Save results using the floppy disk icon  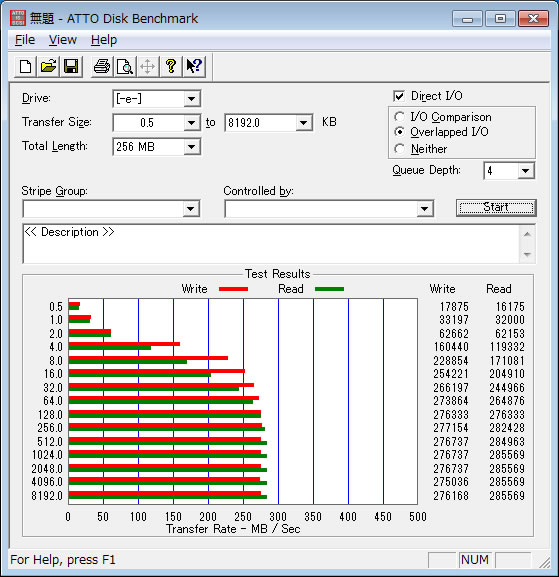[71, 67]
